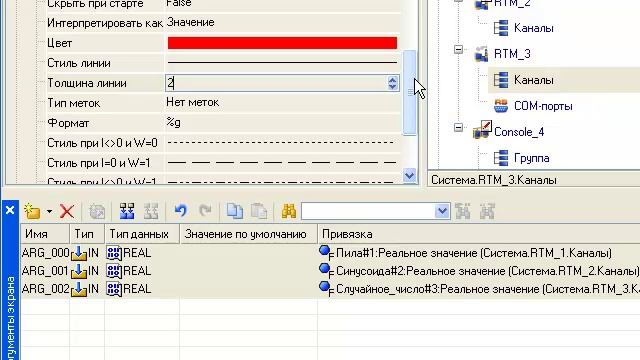The width and height of the screenshot is (640, 360).
Task: Select the Стиль линии solid line value
Action: click(x=282, y=63)
